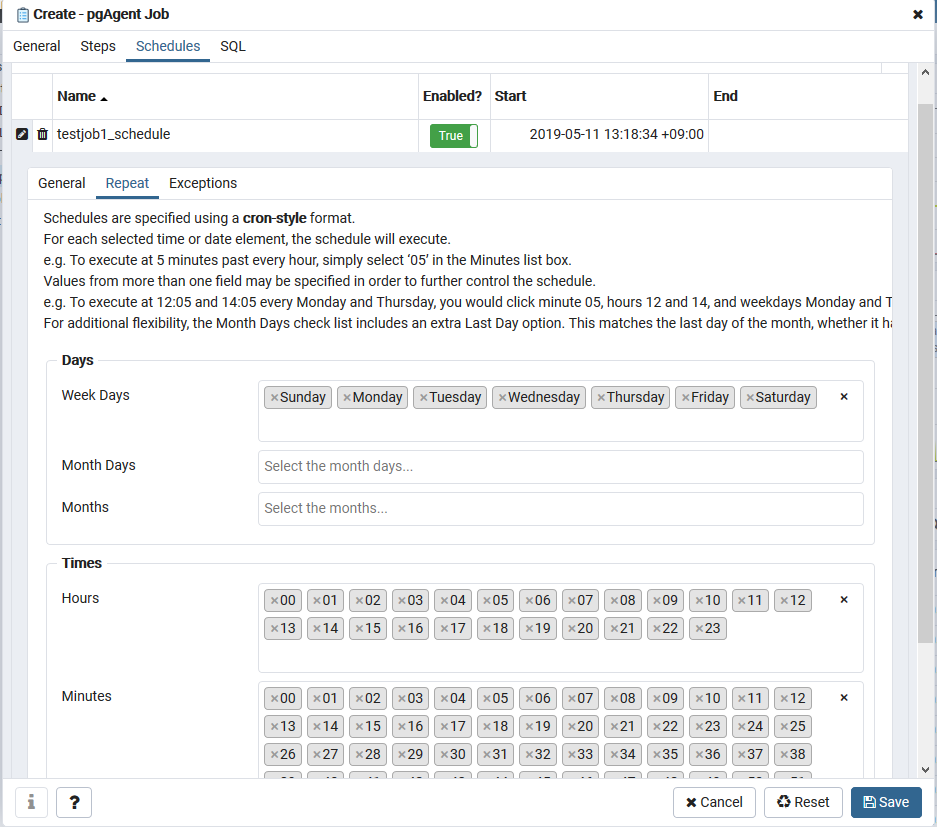Open dialog help with the question mark icon

(x=73, y=802)
